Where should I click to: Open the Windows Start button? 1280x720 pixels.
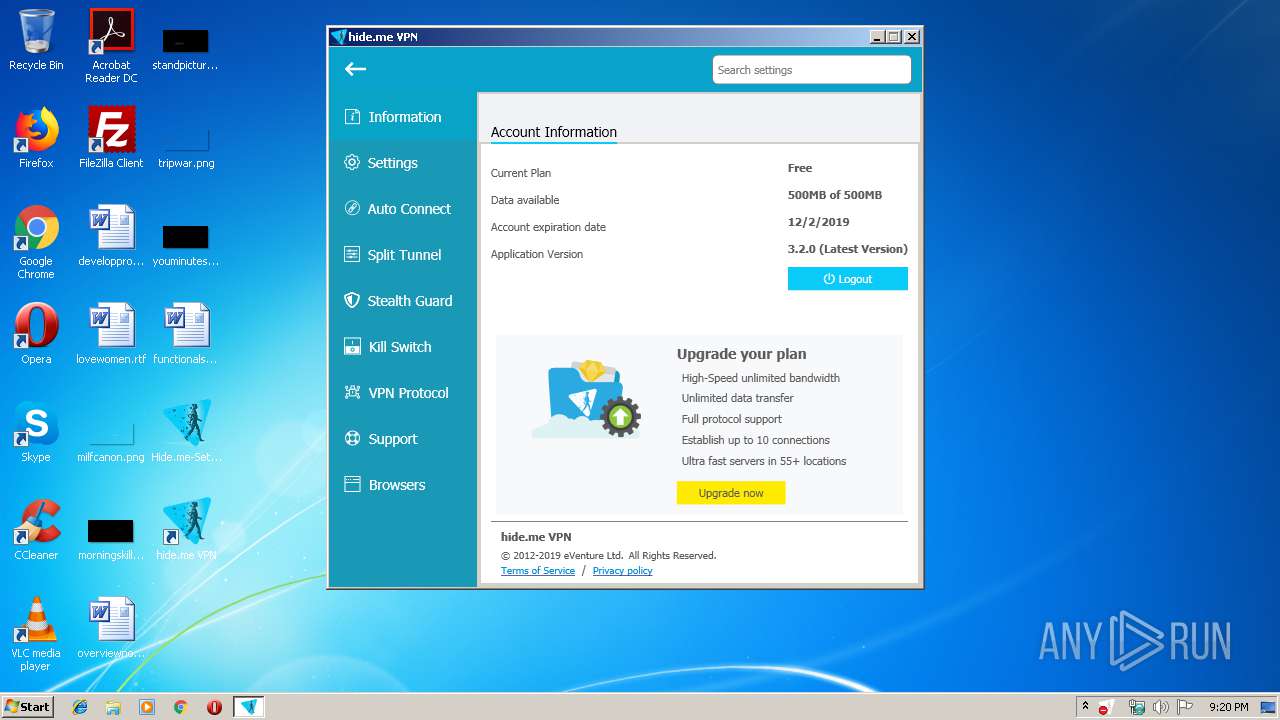coord(28,706)
